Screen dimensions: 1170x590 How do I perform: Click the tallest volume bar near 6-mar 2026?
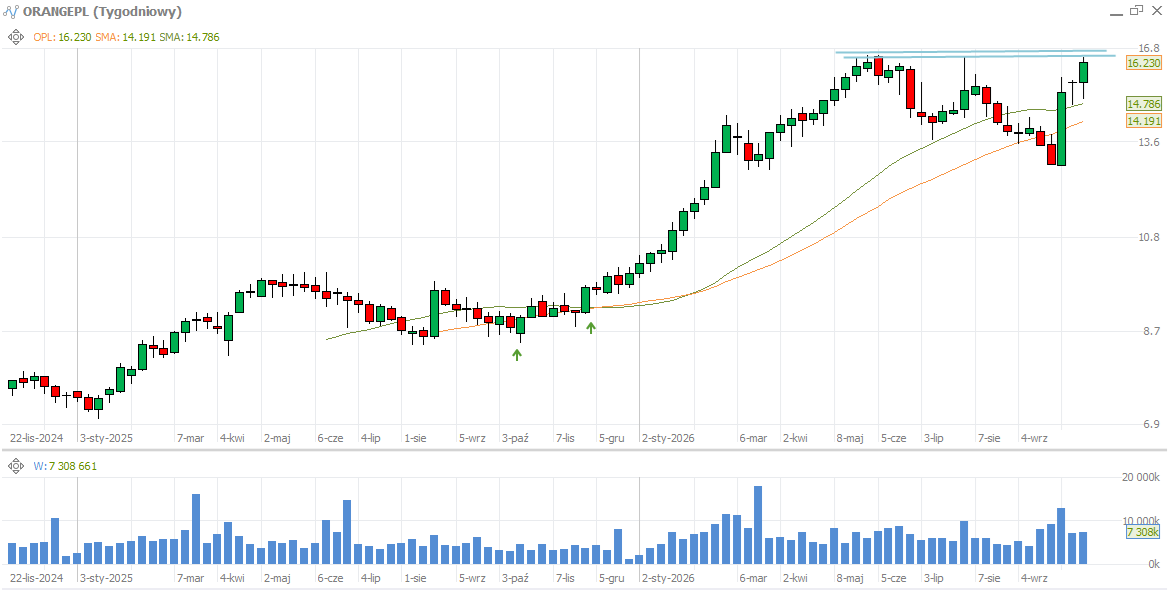tap(758, 525)
